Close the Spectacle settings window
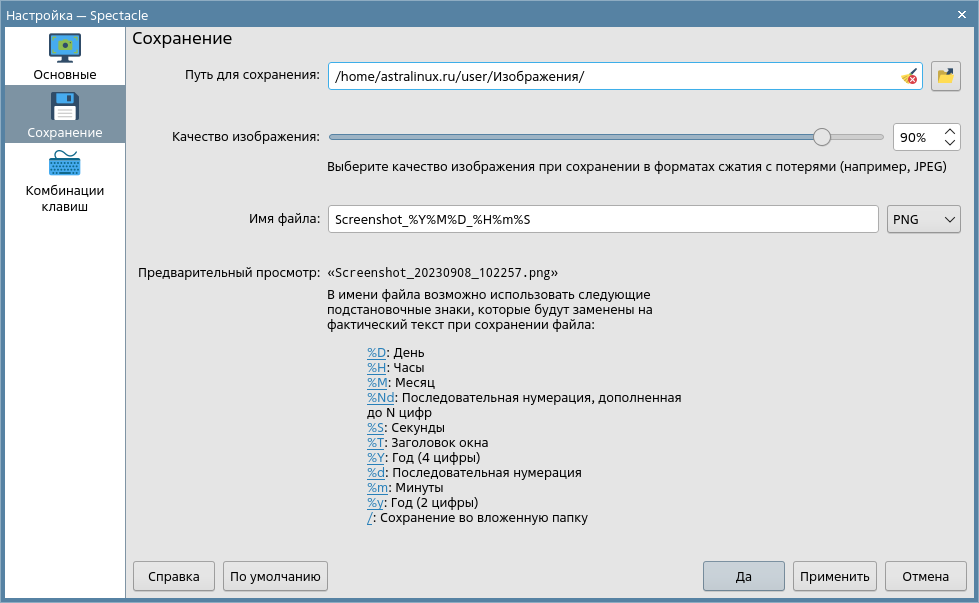 [x=962, y=14]
